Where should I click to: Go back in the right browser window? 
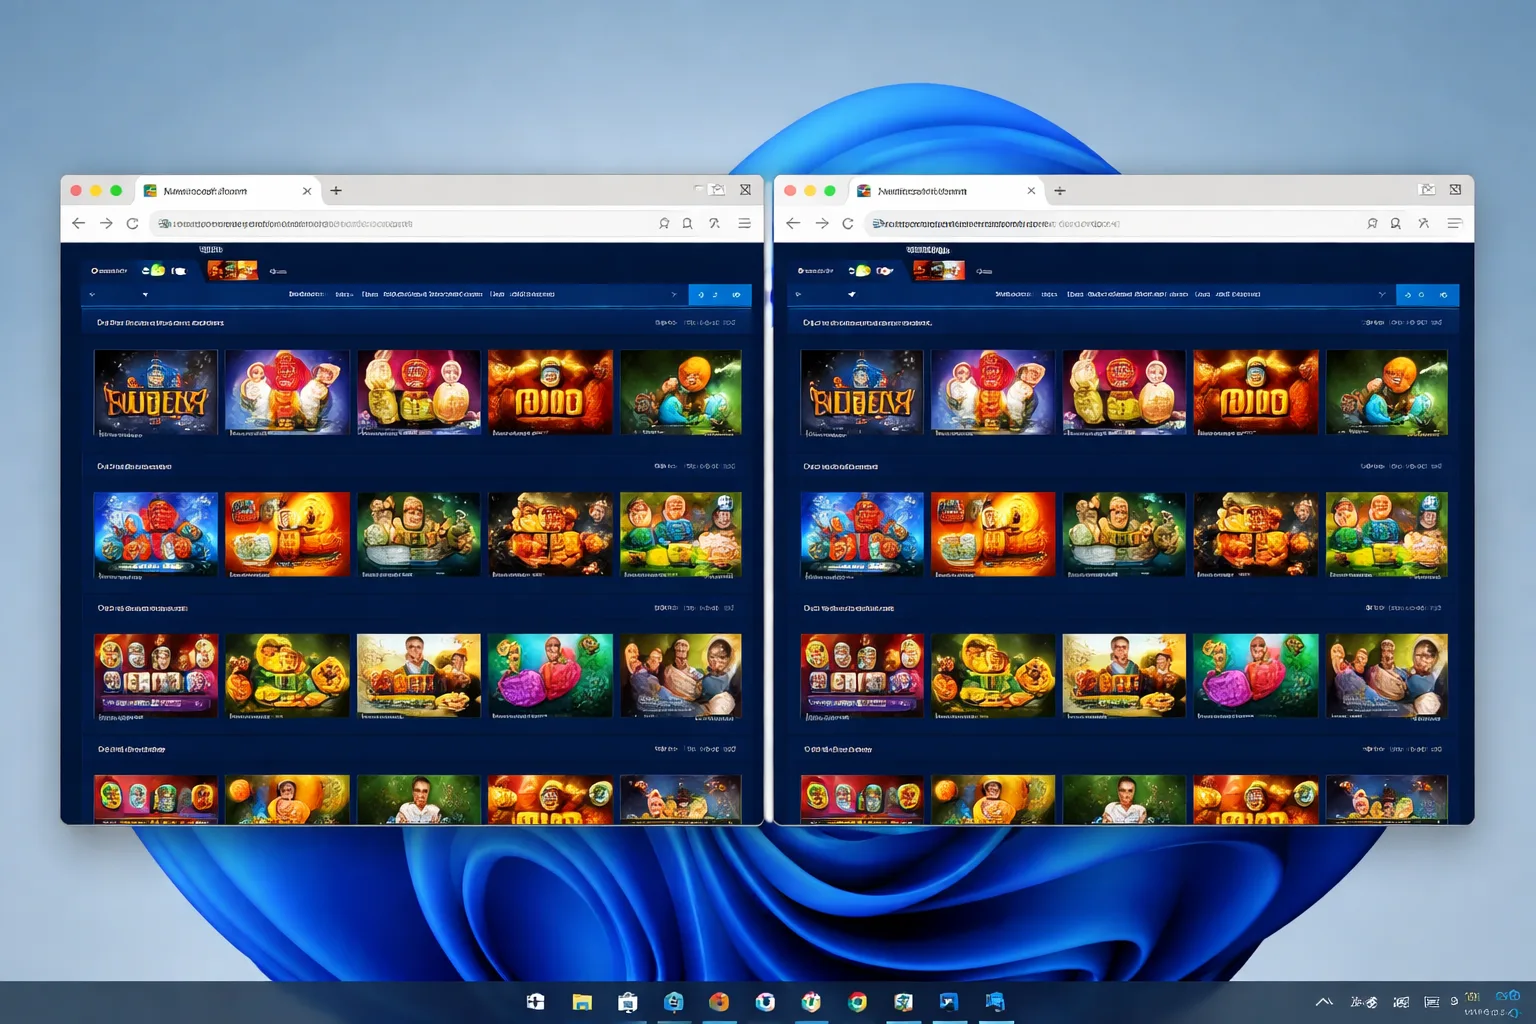(793, 223)
